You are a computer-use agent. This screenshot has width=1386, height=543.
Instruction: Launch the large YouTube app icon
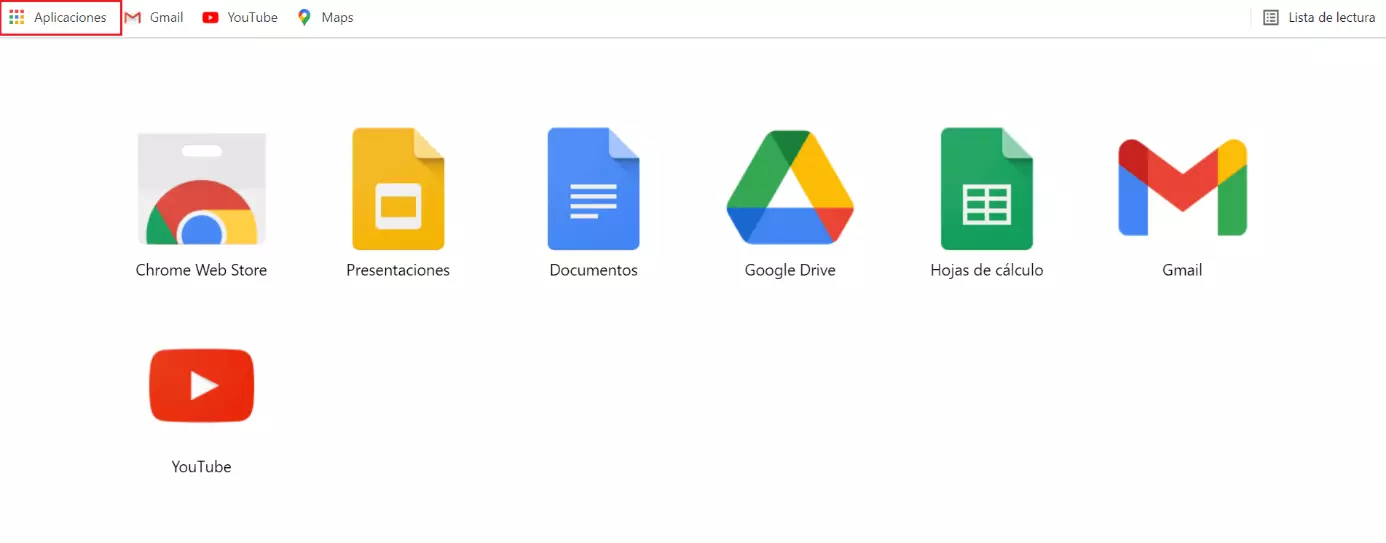pyautogui.click(x=201, y=385)
